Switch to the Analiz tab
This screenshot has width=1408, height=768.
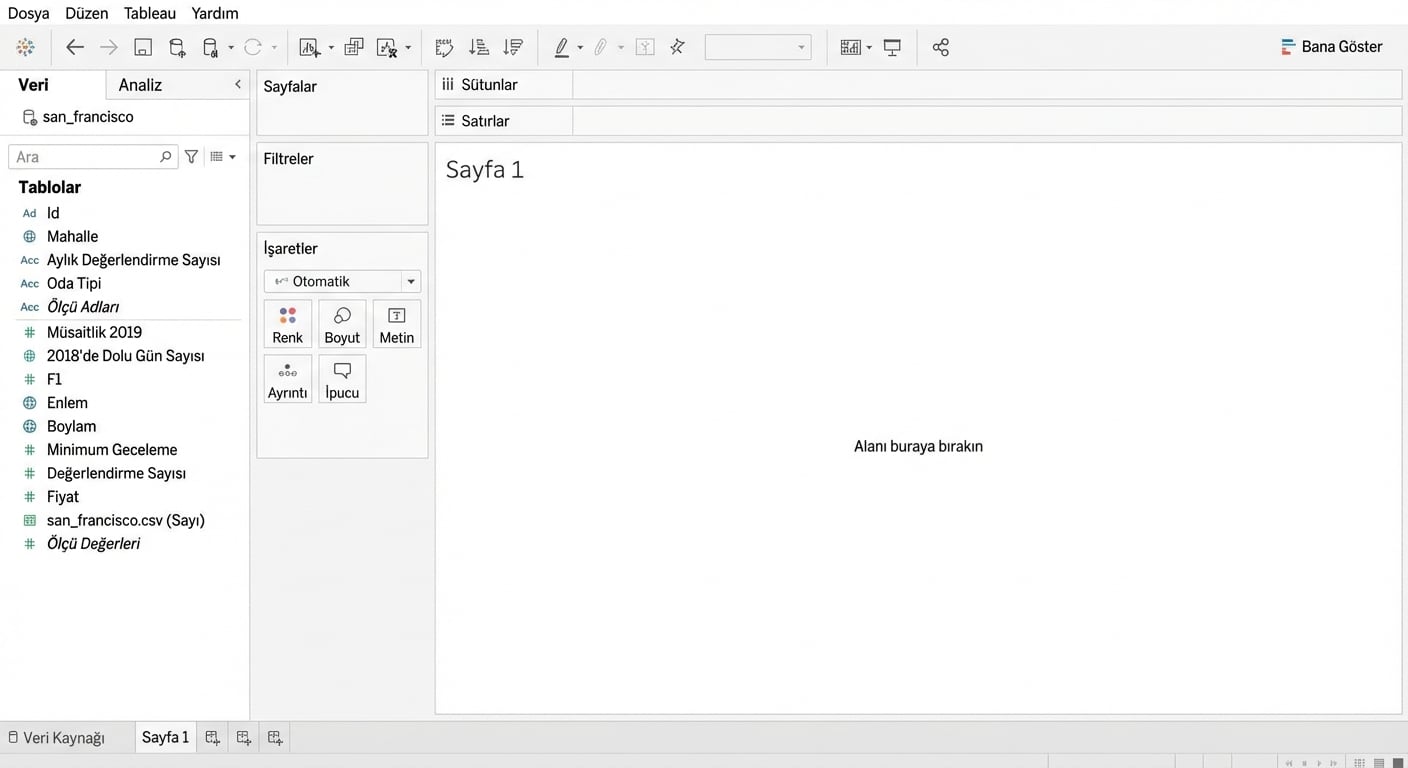coord(140,85)
